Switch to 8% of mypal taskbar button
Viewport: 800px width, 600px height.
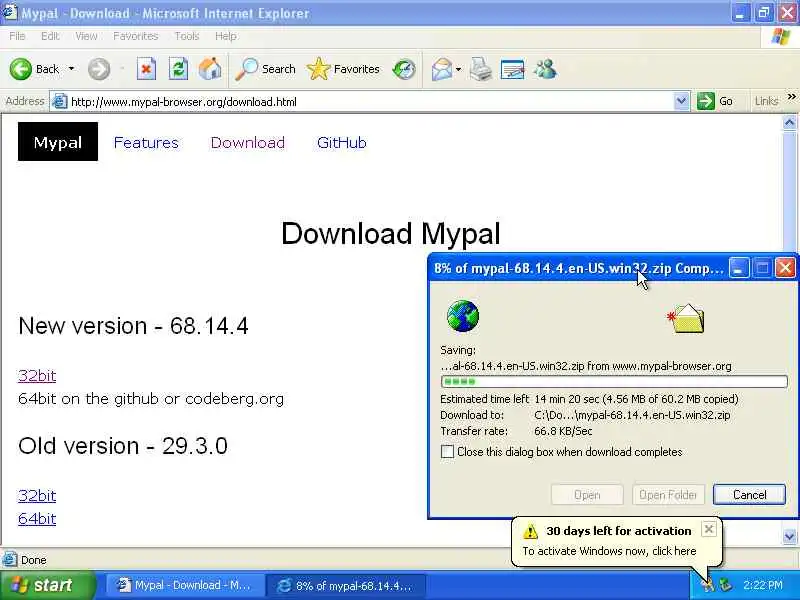pos(346,585)
